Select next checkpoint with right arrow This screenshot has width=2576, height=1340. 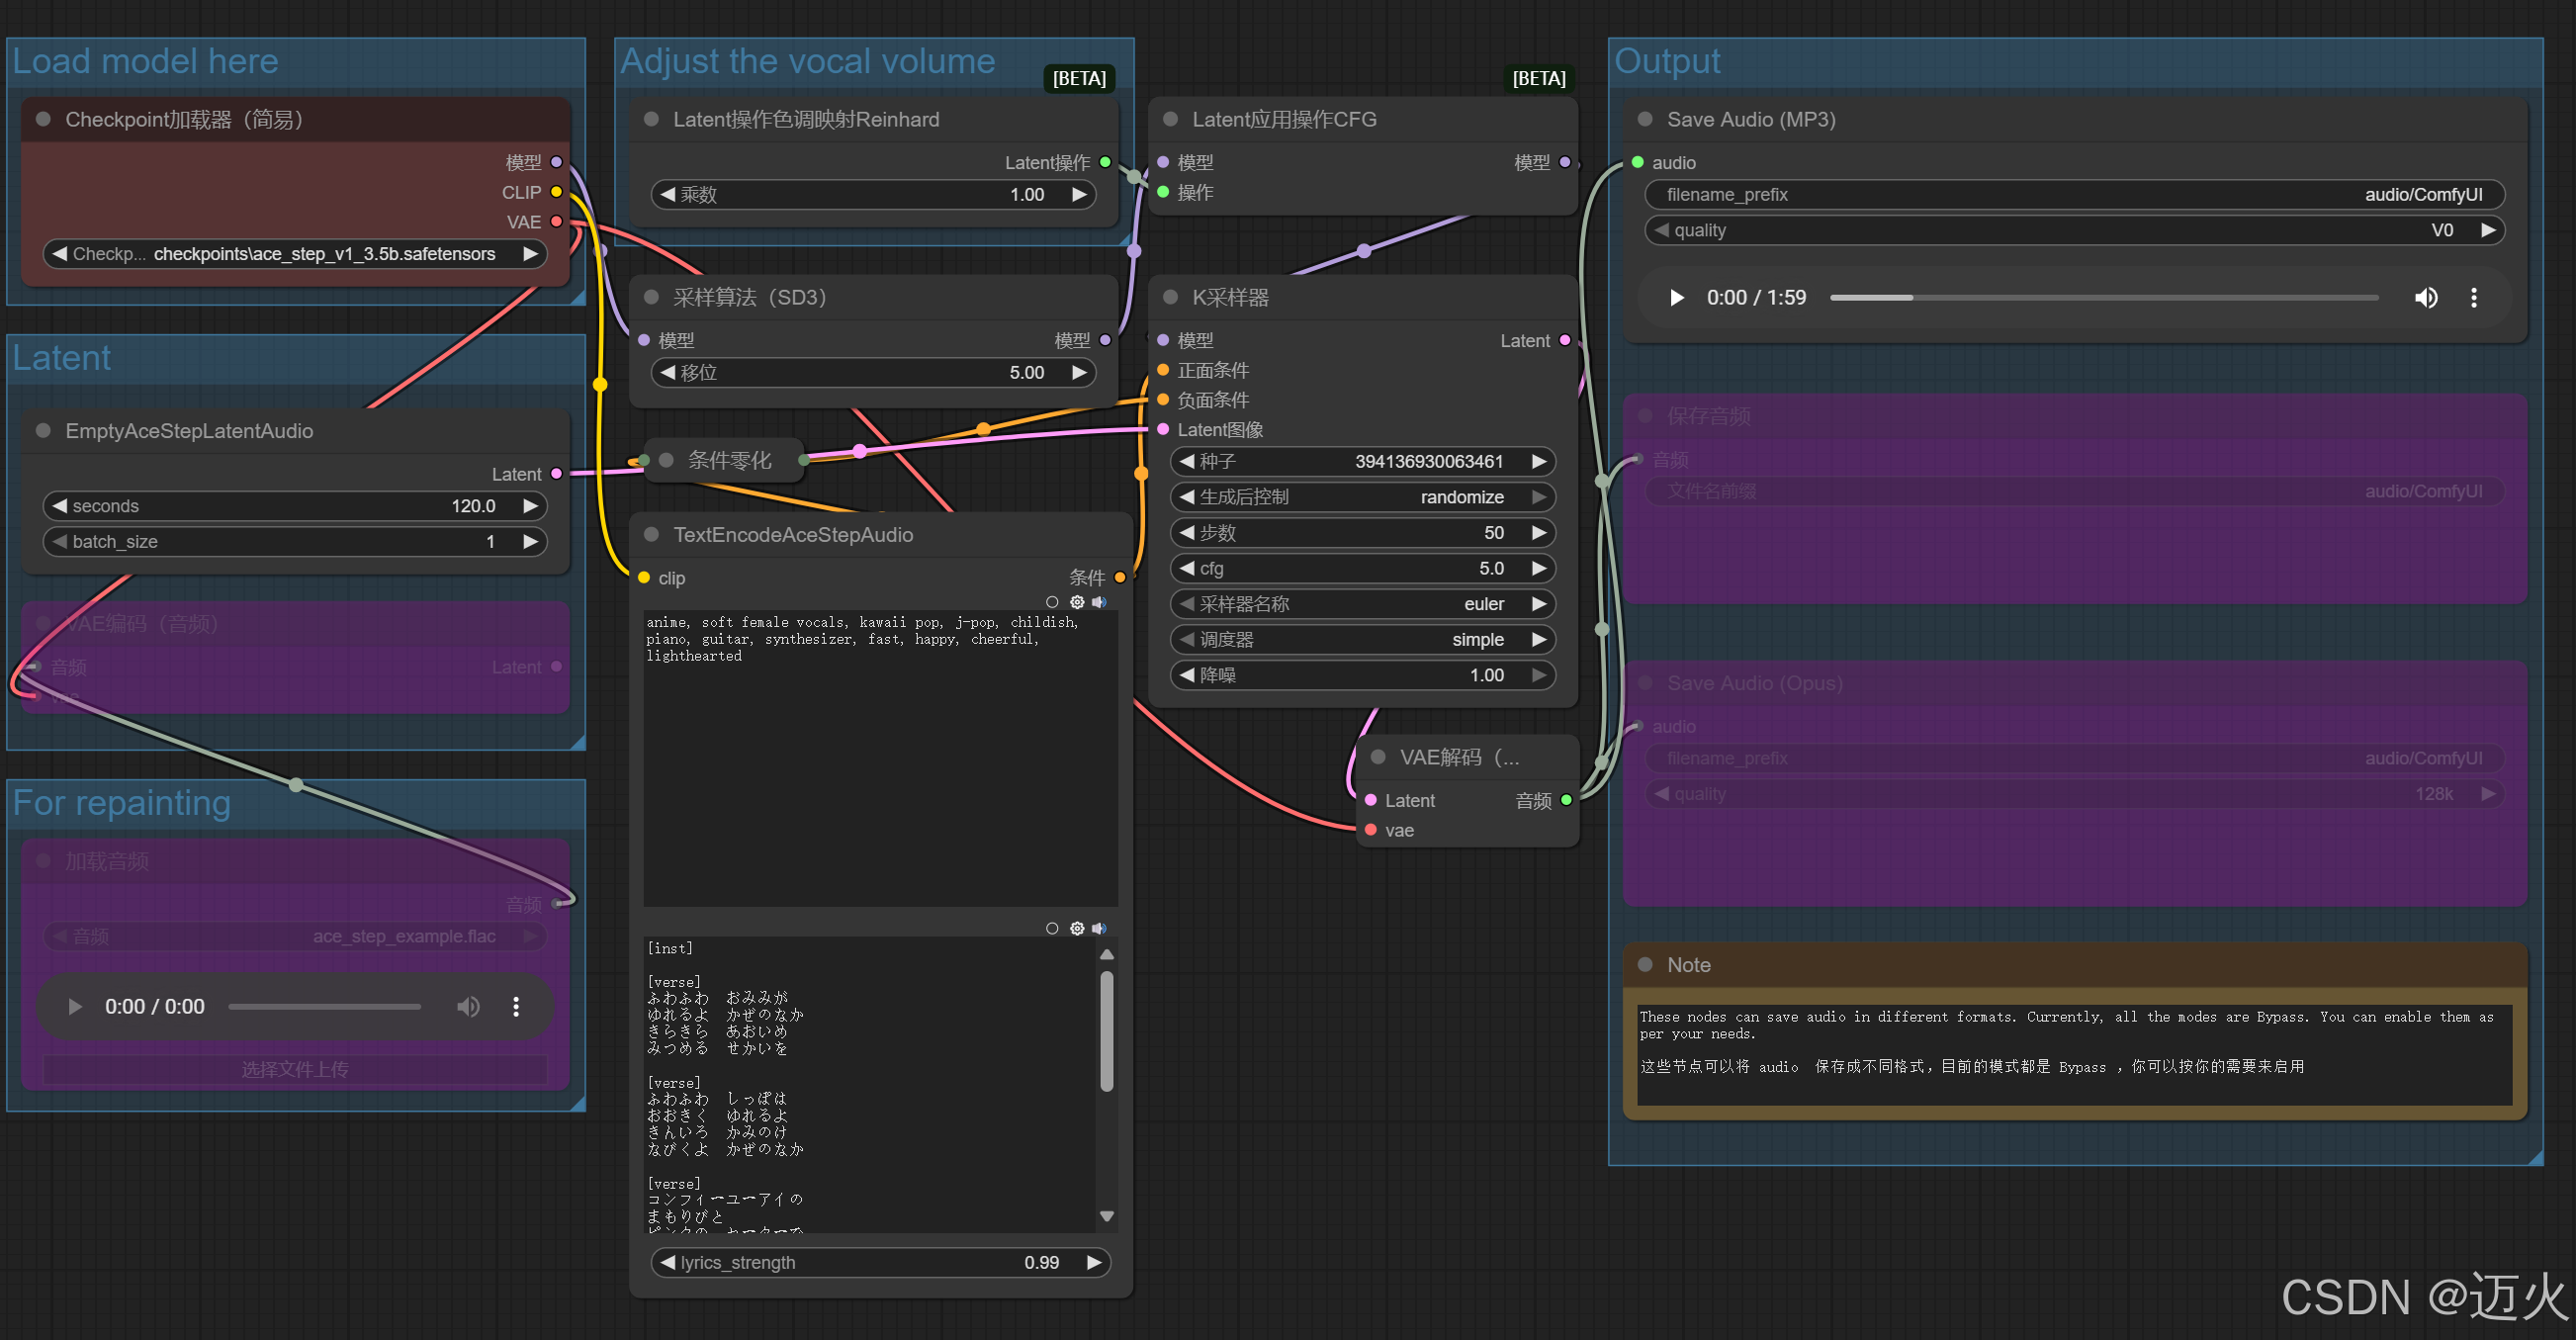[x=531, y=254]
